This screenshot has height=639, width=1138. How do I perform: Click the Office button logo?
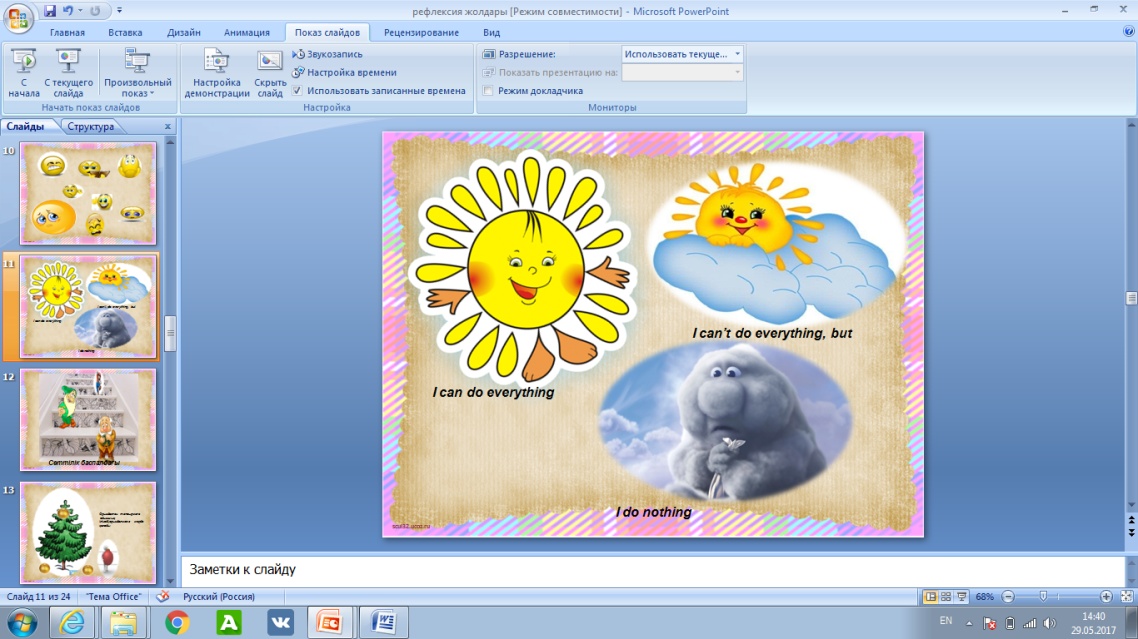pos(17,17)
